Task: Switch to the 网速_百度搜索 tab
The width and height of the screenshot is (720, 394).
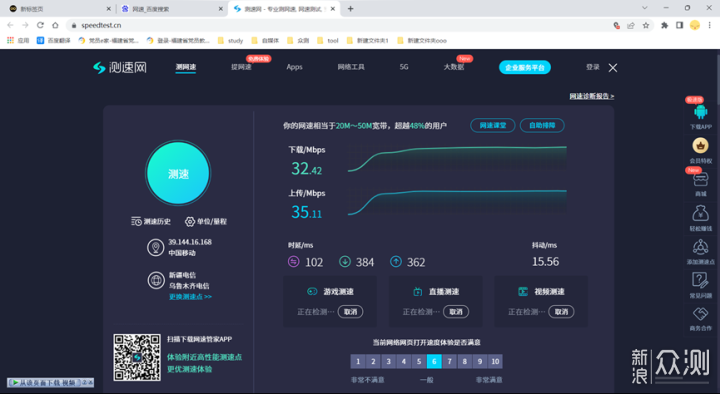Action: 172,9
